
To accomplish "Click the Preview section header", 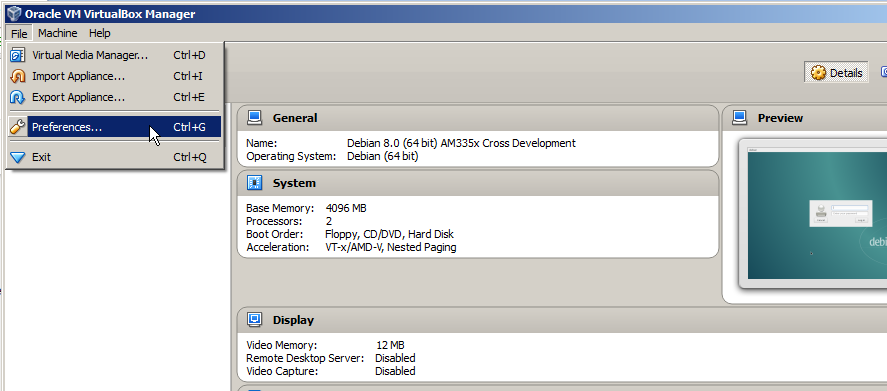I will 805,118.
